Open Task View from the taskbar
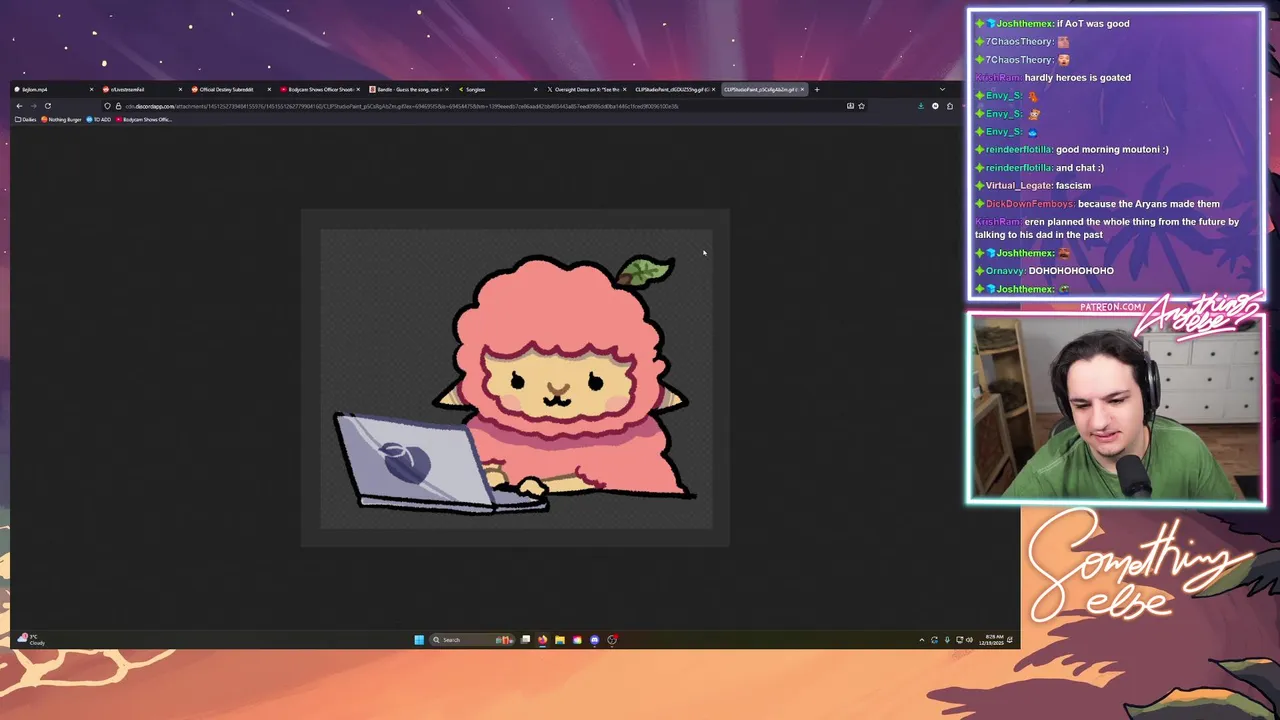 click(525, 640)
